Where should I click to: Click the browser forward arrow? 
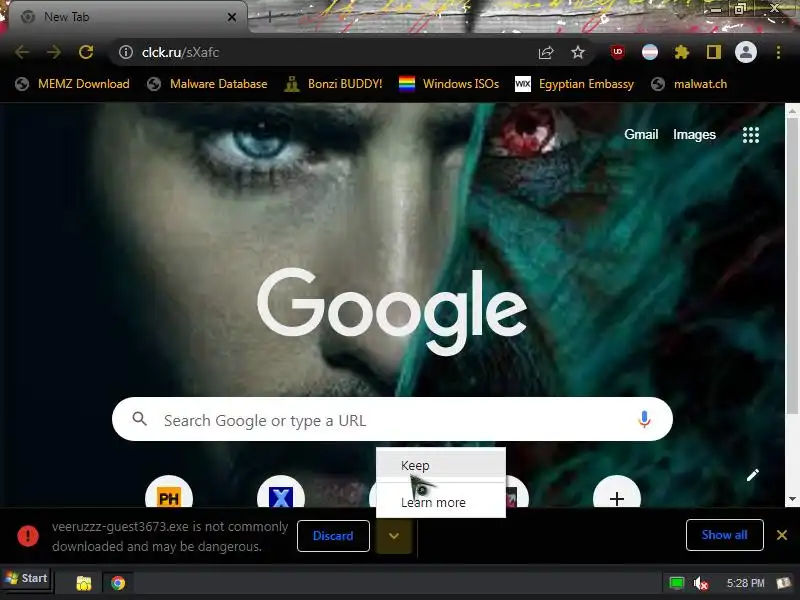54,52
